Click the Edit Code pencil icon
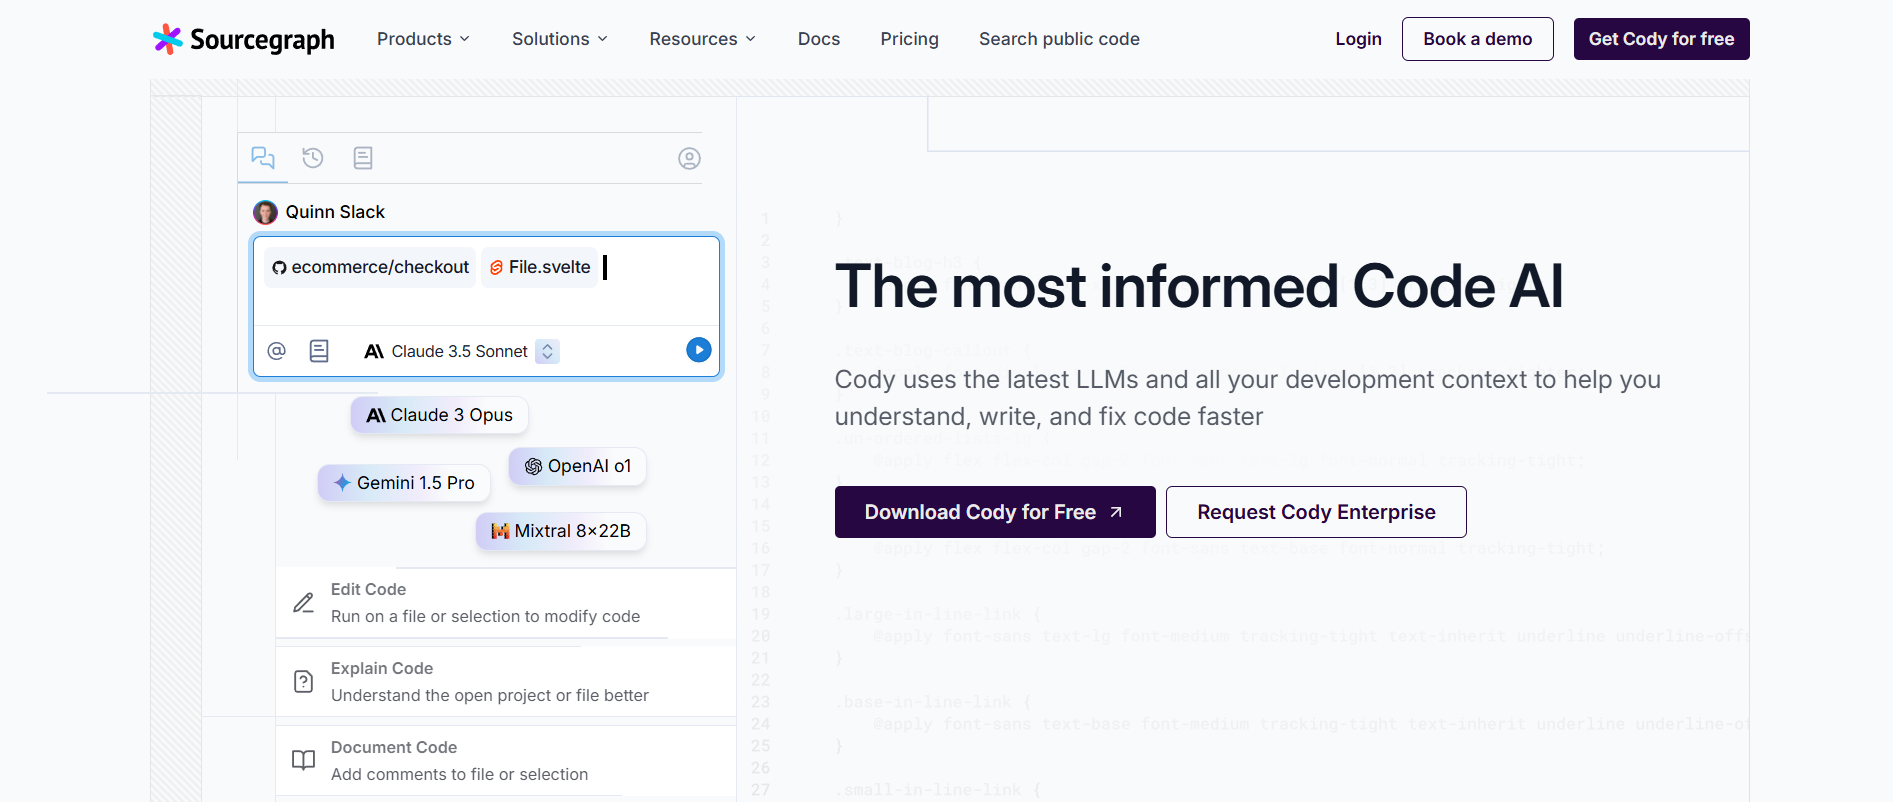Screen dimensions: 1893x802 tap(304, 603)
